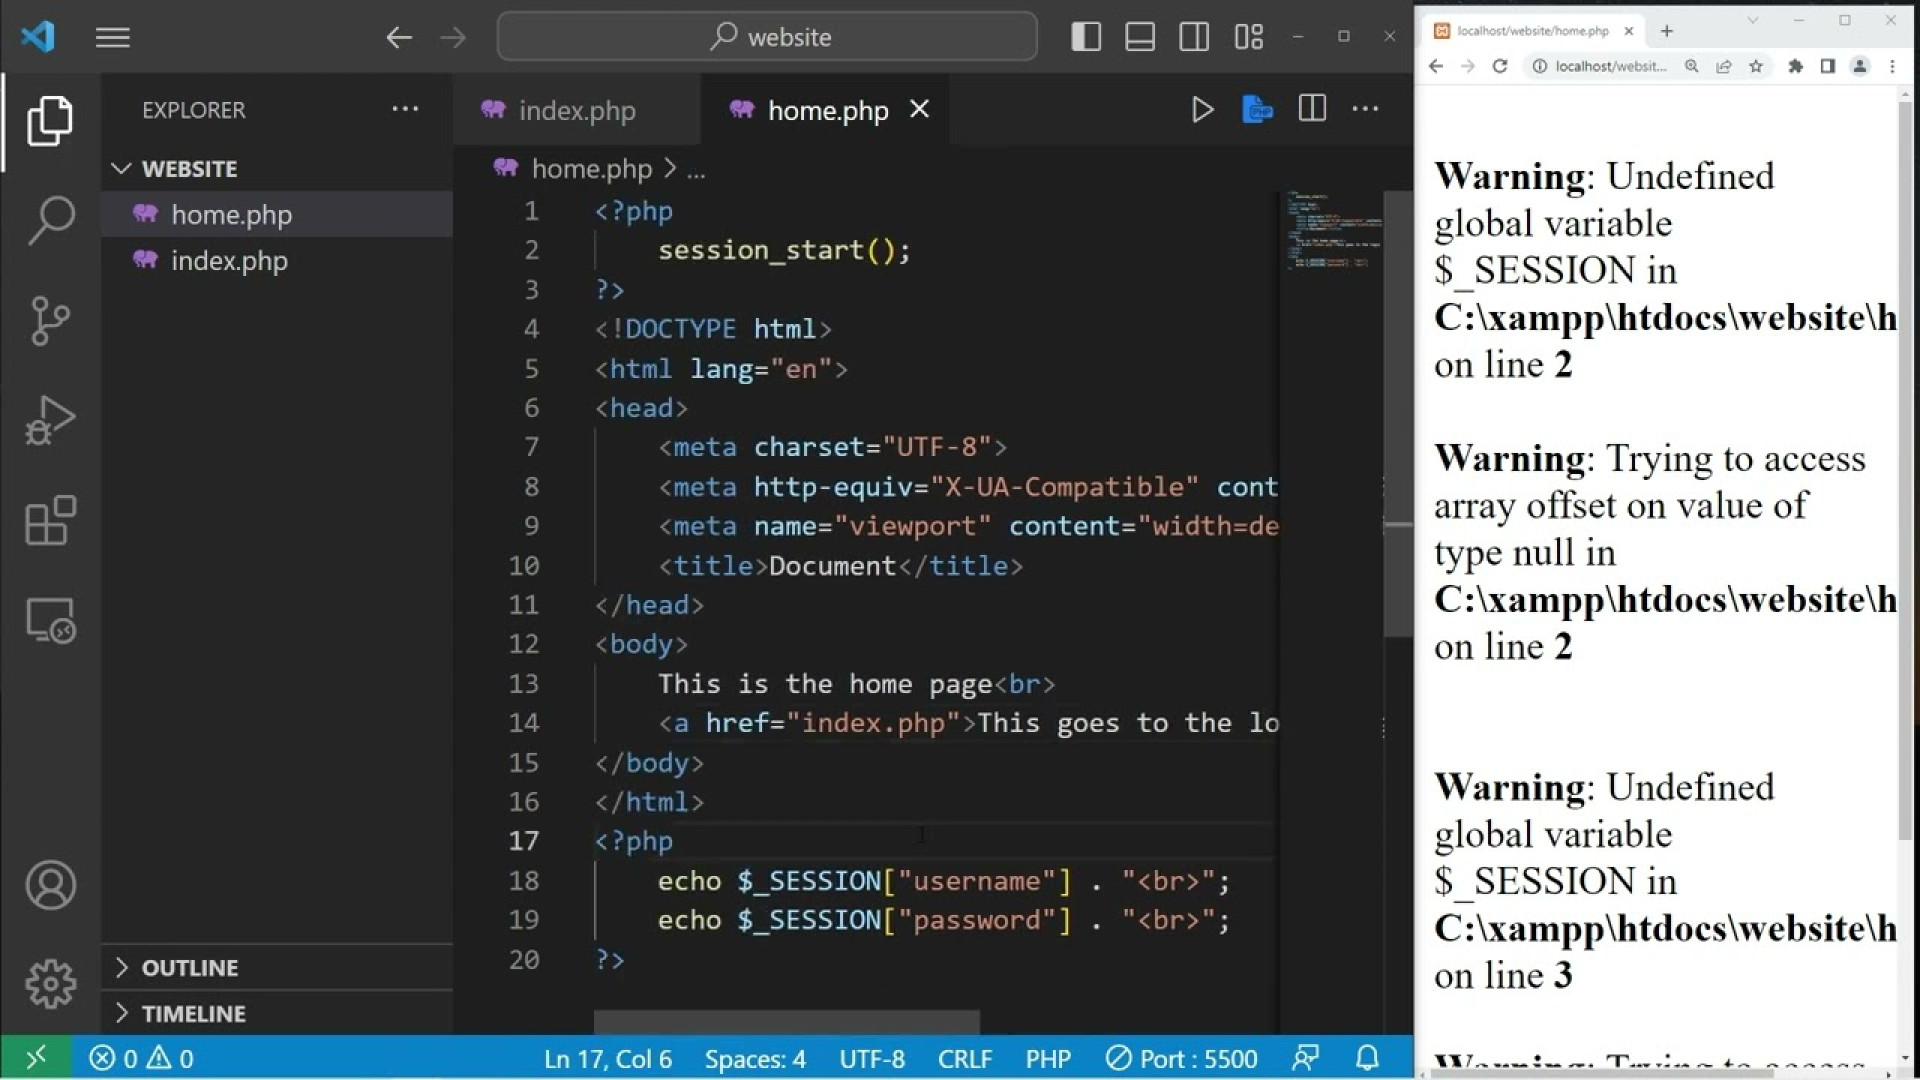Open the Extensions view
The width and height of the screenshot is (1920, 1080).
pyautogui.click(x=50, y=520)
